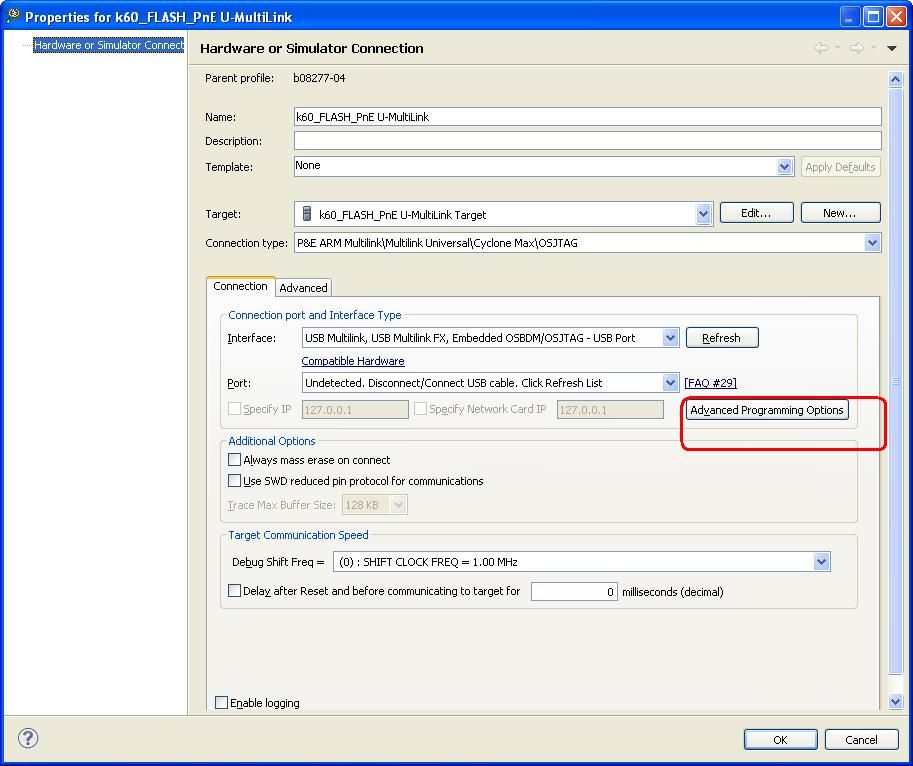Select Hardware or Simulator Connection tree item
913x766 pixels.
point(108,45)
